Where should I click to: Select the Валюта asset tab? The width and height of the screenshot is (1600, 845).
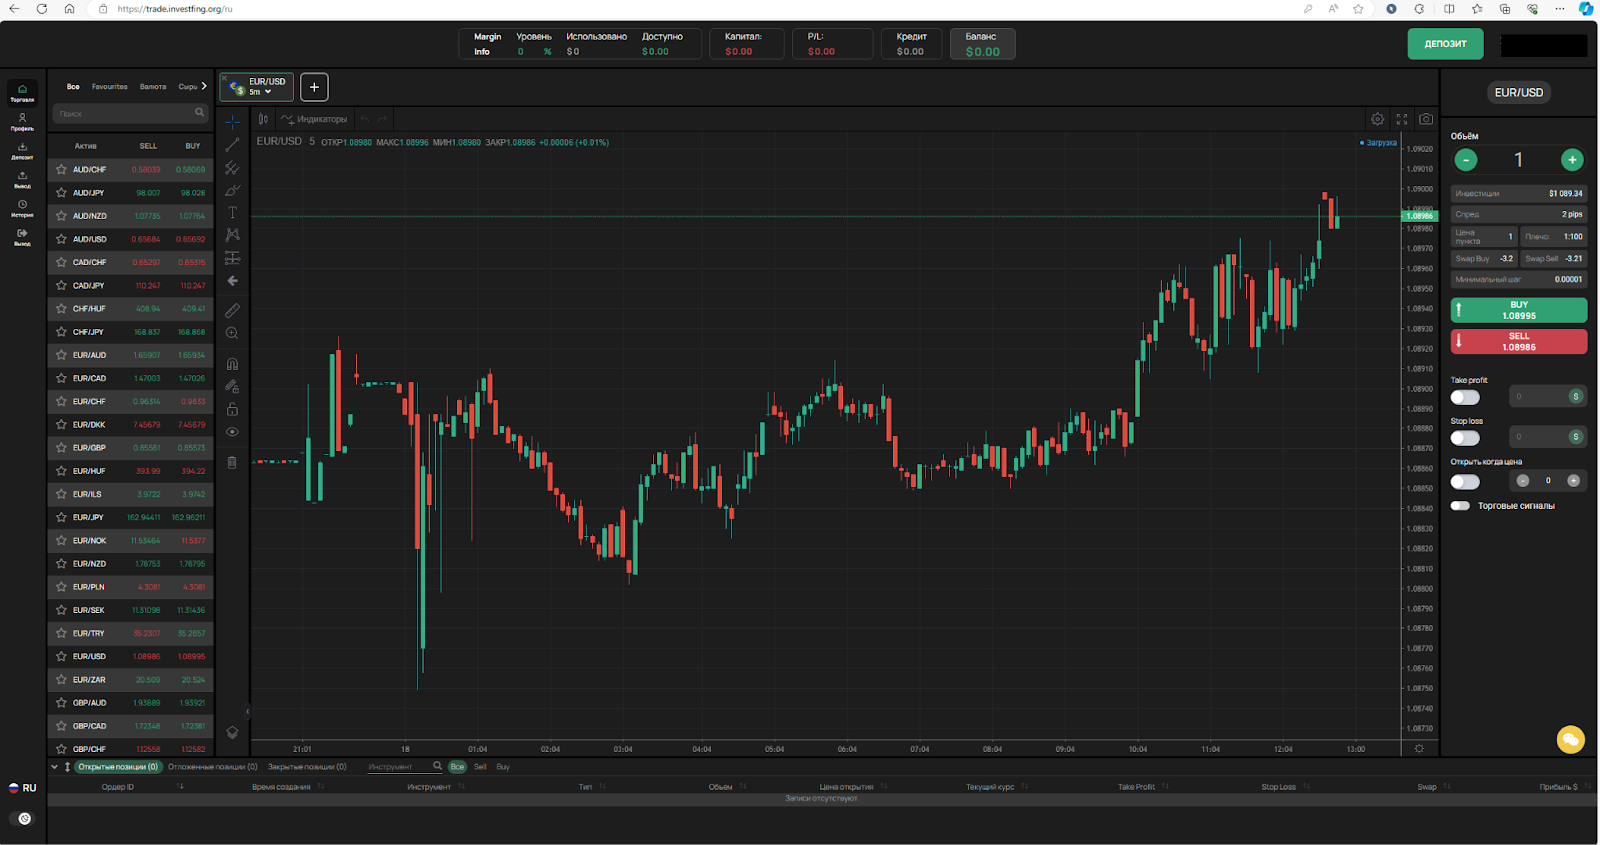(x=153, y=87)
